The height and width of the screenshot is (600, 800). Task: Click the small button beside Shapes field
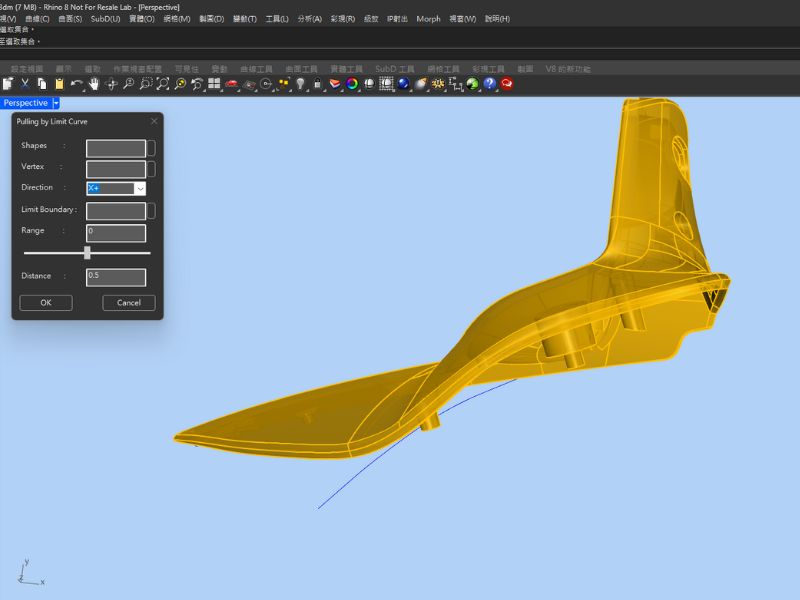pyautogui.click(x=151, y=147)
